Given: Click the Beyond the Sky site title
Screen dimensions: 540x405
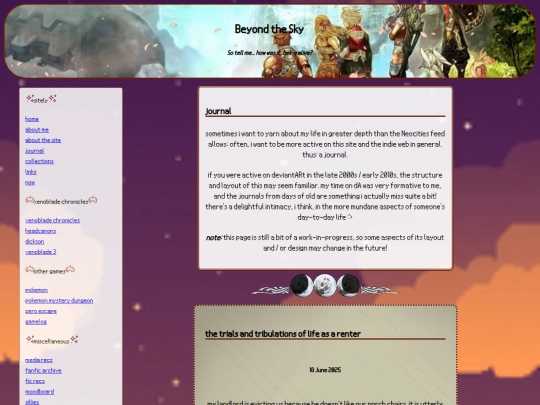Looking at the screenshot, I should coord(269,29).
